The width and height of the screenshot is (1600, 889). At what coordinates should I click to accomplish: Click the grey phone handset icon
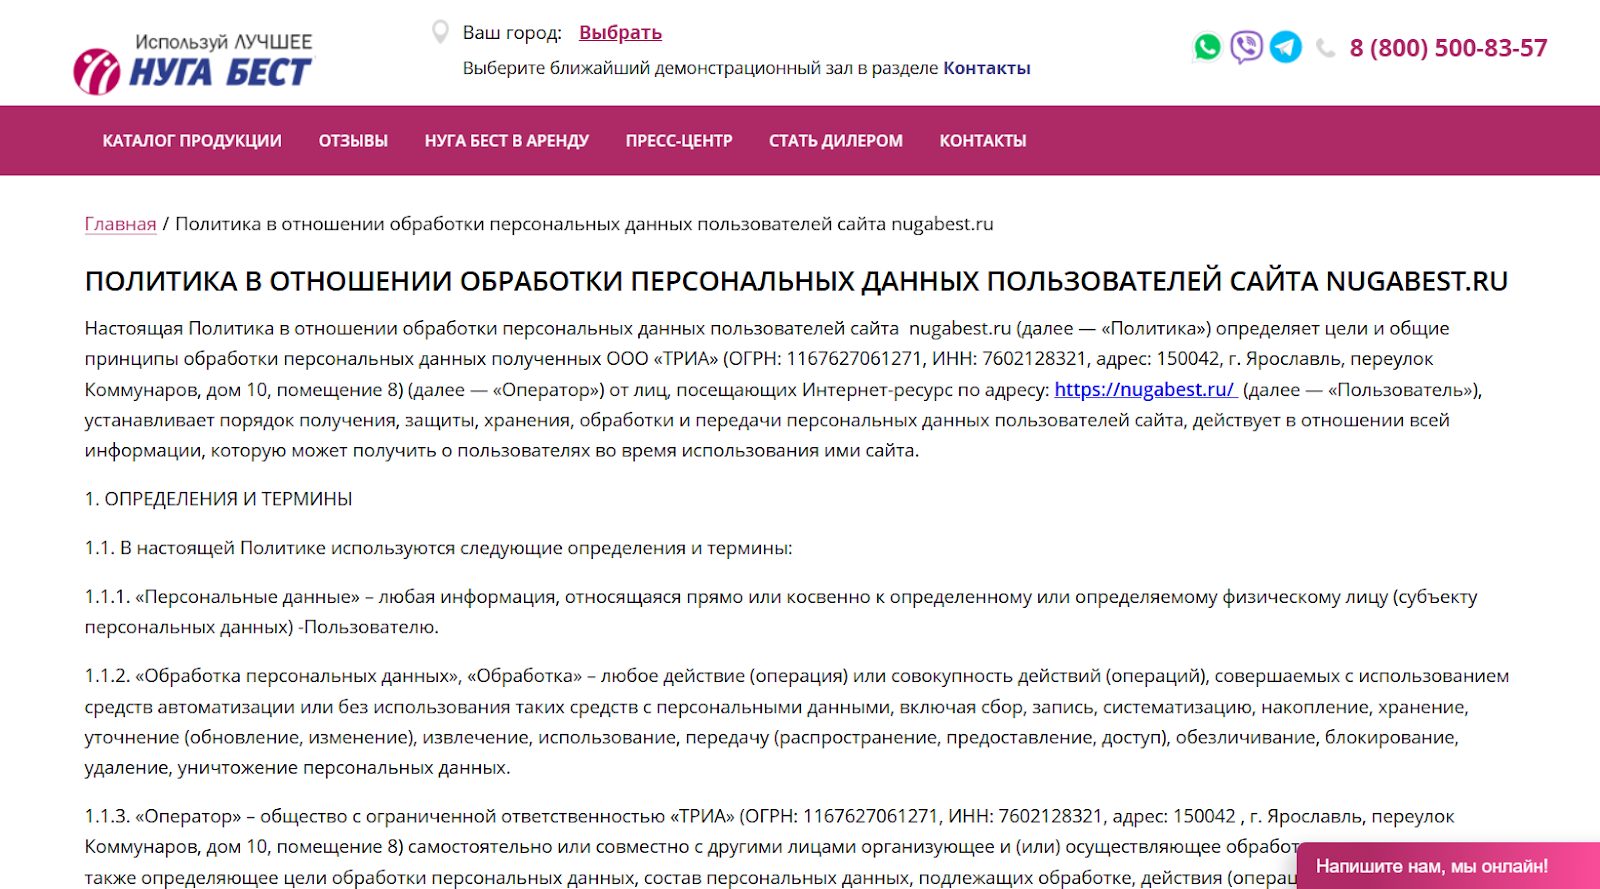[x=1325, y=48]
